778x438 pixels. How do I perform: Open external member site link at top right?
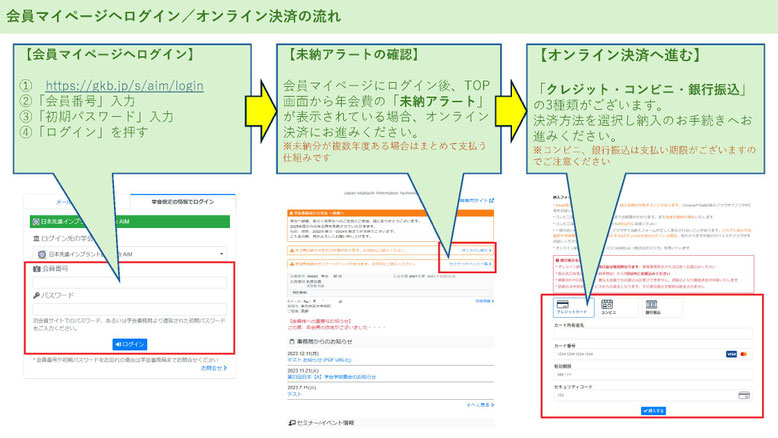point(476,200)
